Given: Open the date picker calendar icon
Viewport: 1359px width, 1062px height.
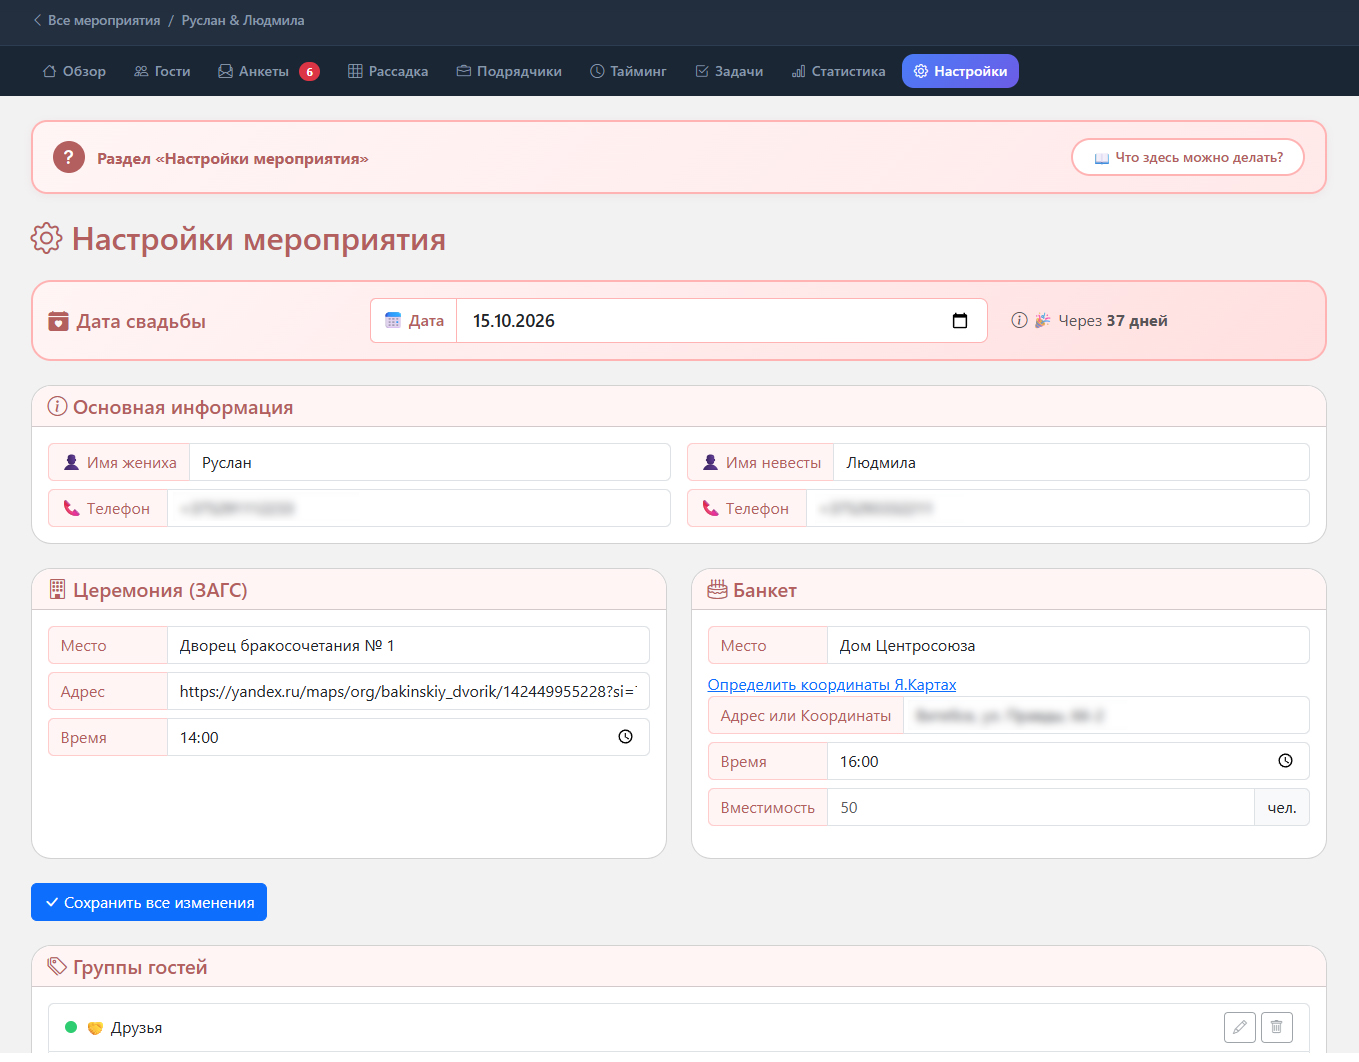Looking at the screenshot, I should click(x=960, y=321).
